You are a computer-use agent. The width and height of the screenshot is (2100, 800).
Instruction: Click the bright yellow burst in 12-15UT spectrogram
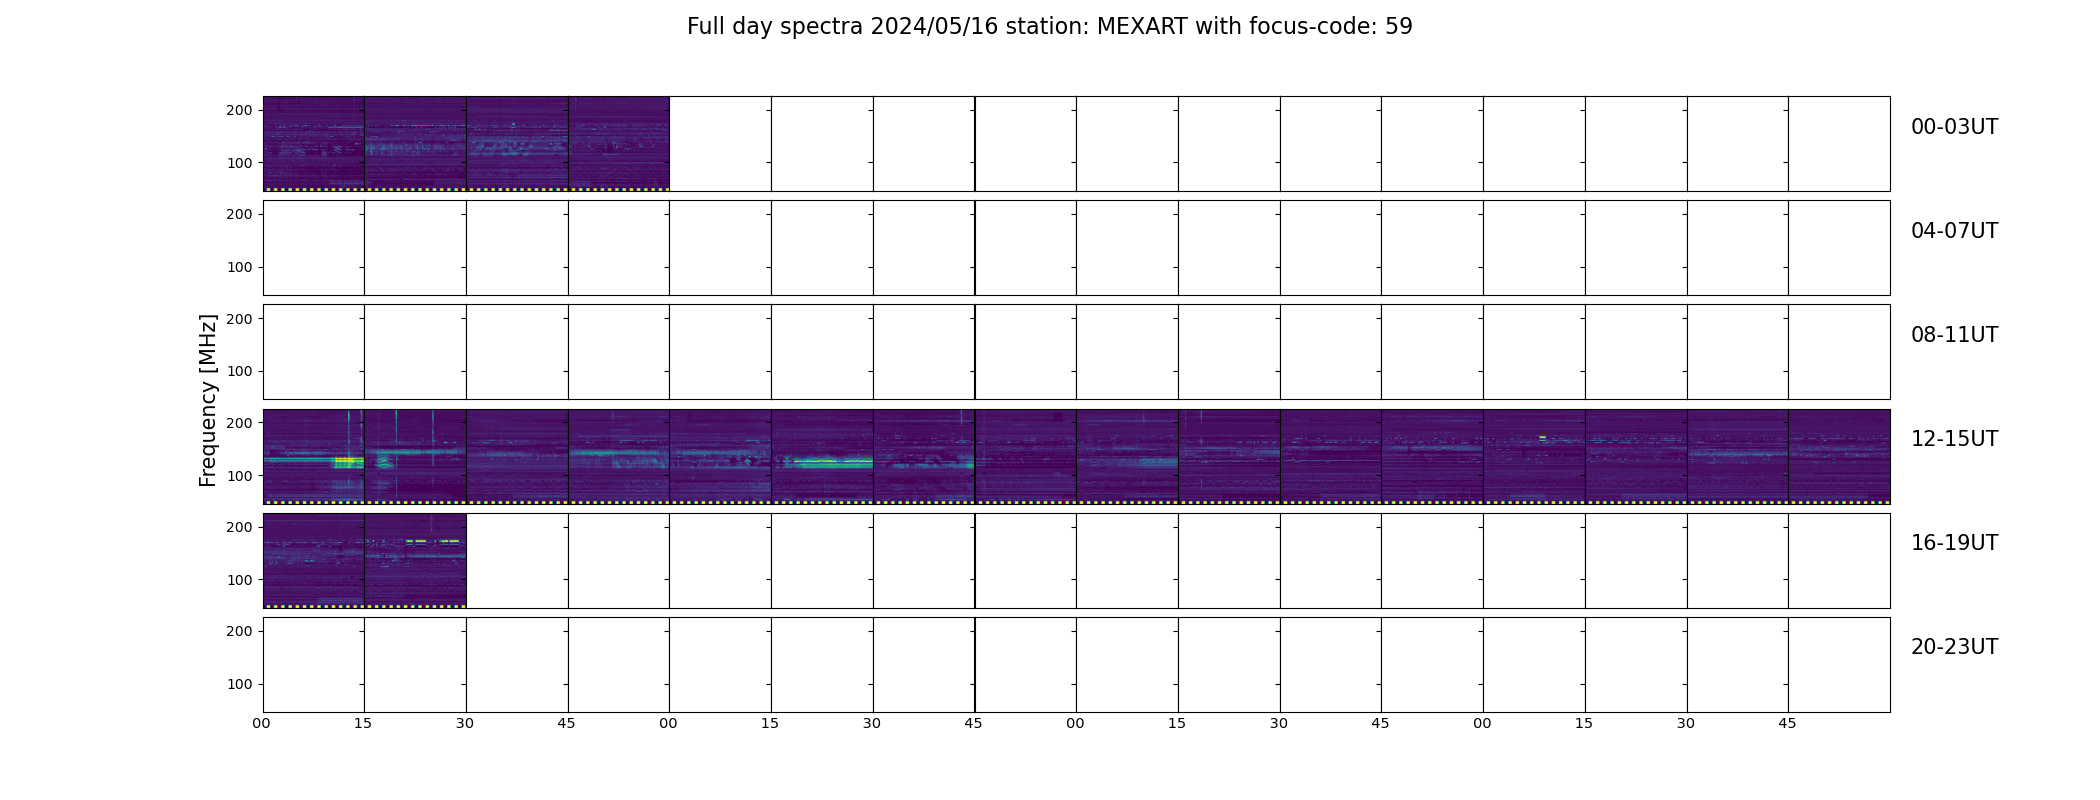(x=346, y=461)
